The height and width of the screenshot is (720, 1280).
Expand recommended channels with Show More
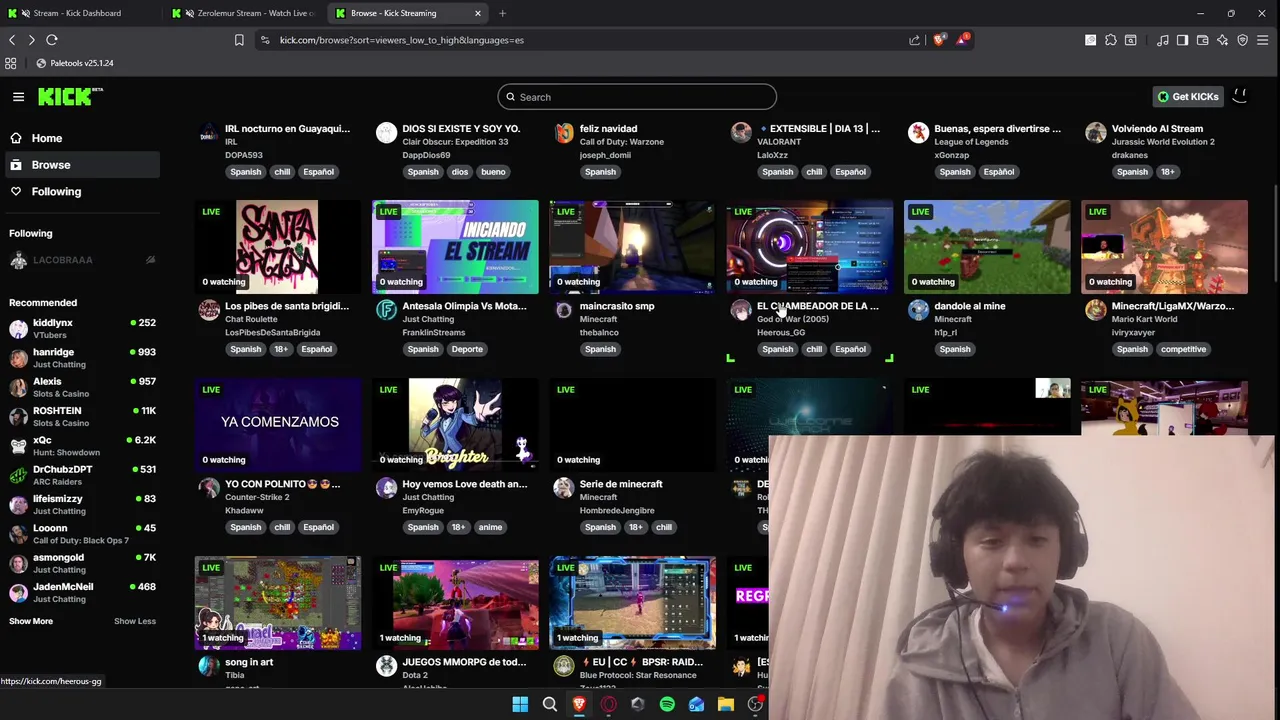click(31, 621)
